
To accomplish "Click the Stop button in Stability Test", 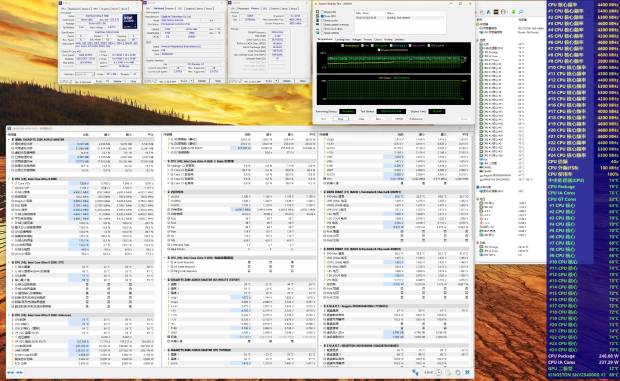I will point(340,119).
